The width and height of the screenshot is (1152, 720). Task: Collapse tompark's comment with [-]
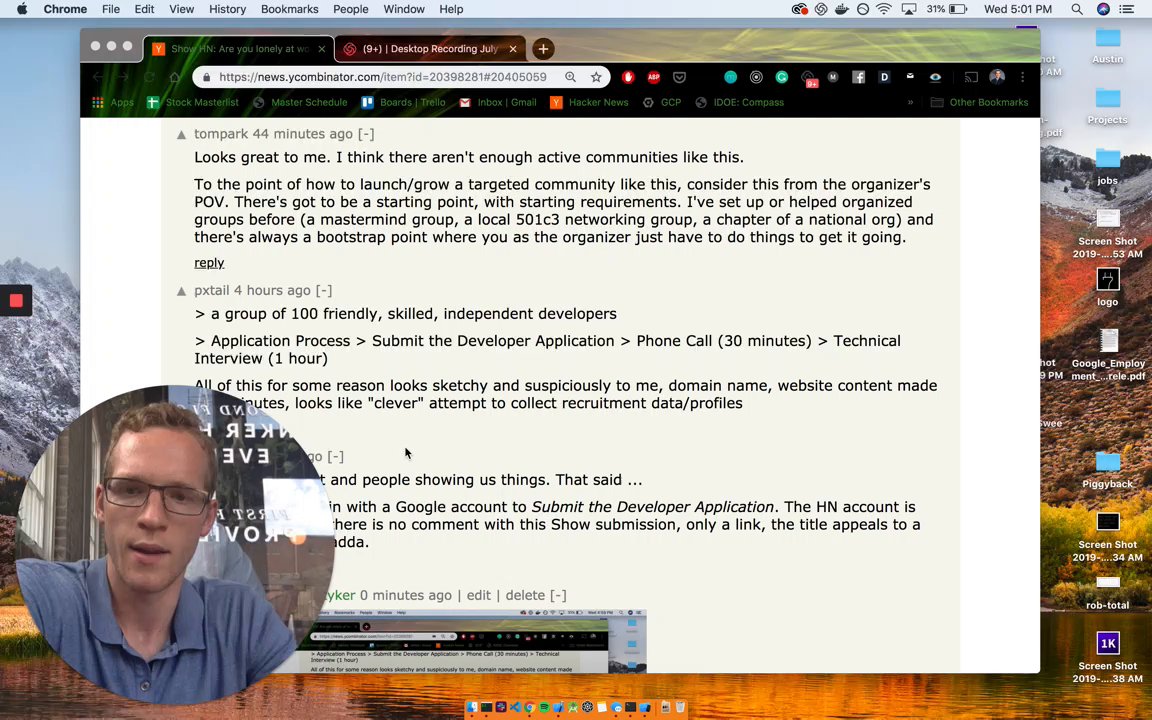pos(366,134)
